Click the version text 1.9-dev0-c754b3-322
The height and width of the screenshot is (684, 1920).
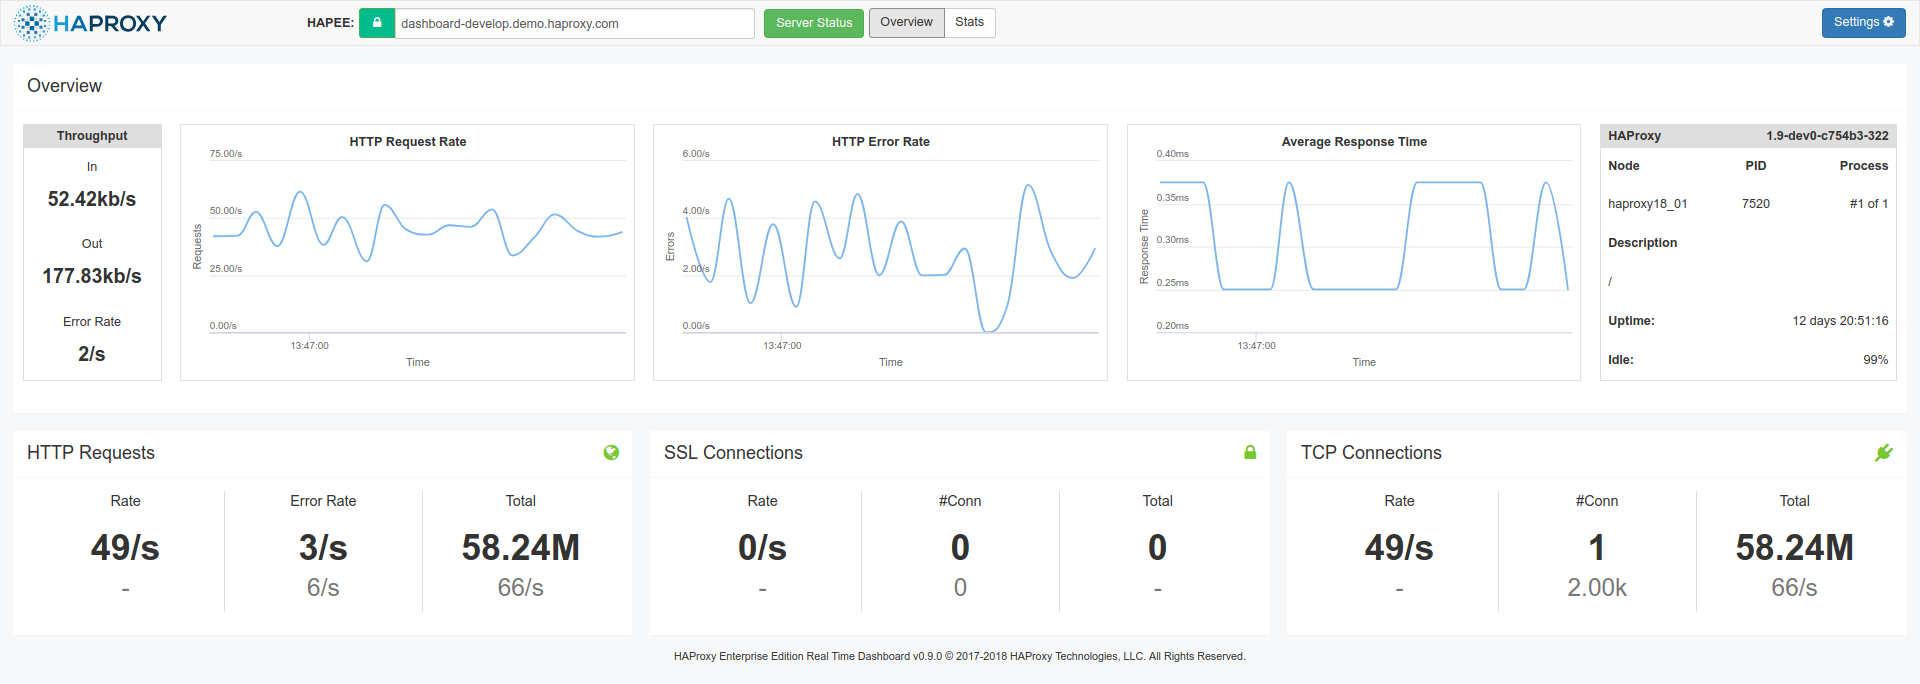tap(1827, 136)
